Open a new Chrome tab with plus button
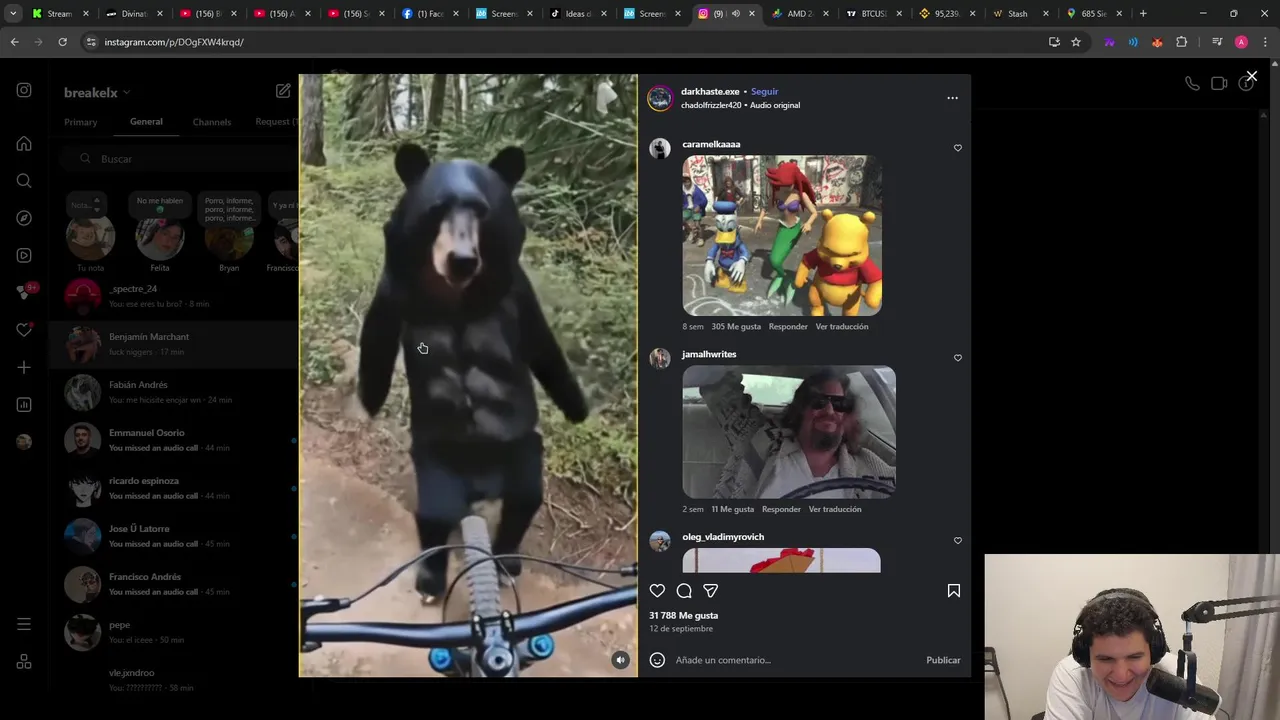1280x720 pixels. (1143, 14)
